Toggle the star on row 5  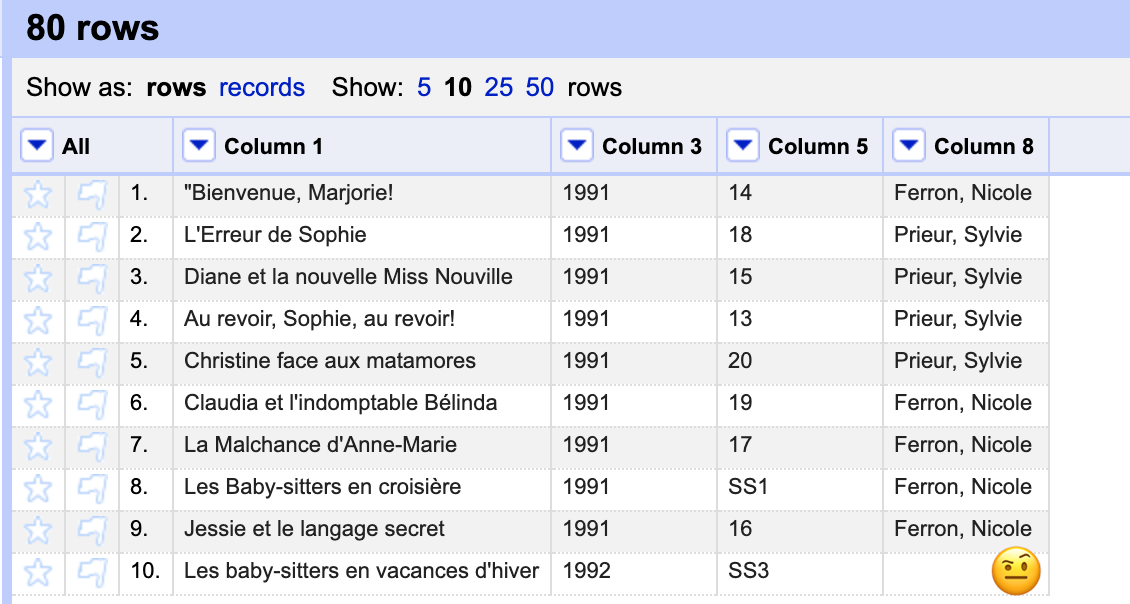pos(38,363)
